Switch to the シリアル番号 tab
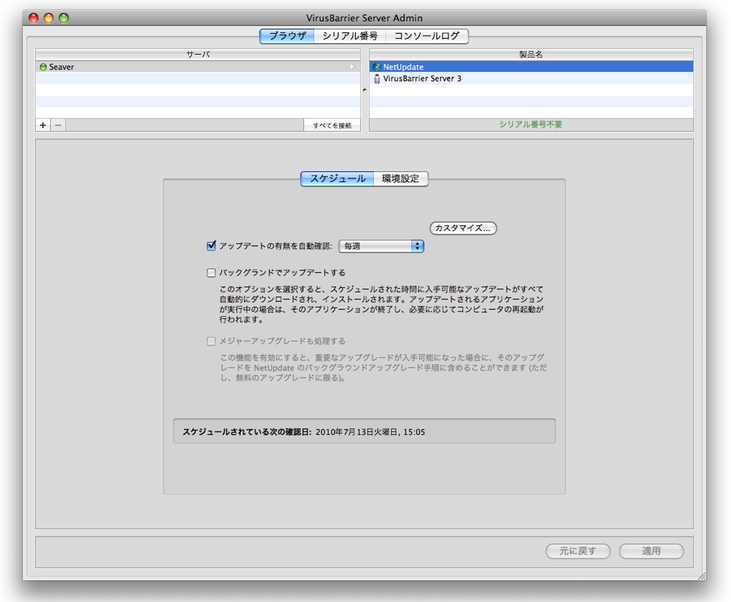Viewport: 731px width, 602px height. (350, 36)
